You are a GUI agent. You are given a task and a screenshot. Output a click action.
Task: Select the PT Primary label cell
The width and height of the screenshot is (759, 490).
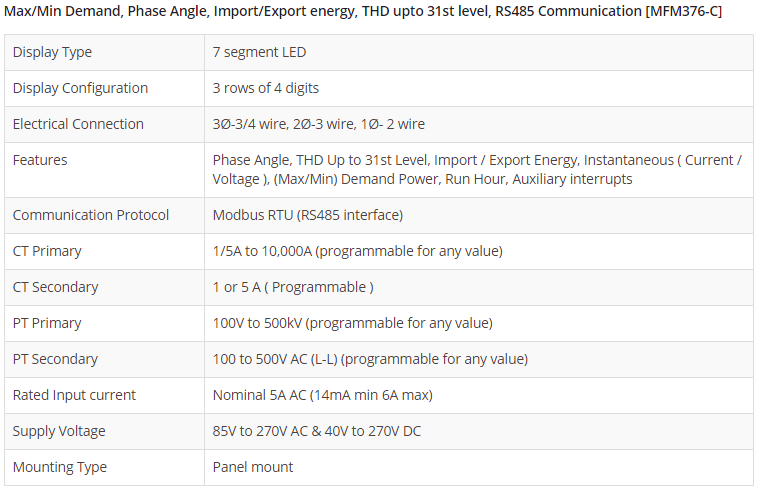(47, 323)
